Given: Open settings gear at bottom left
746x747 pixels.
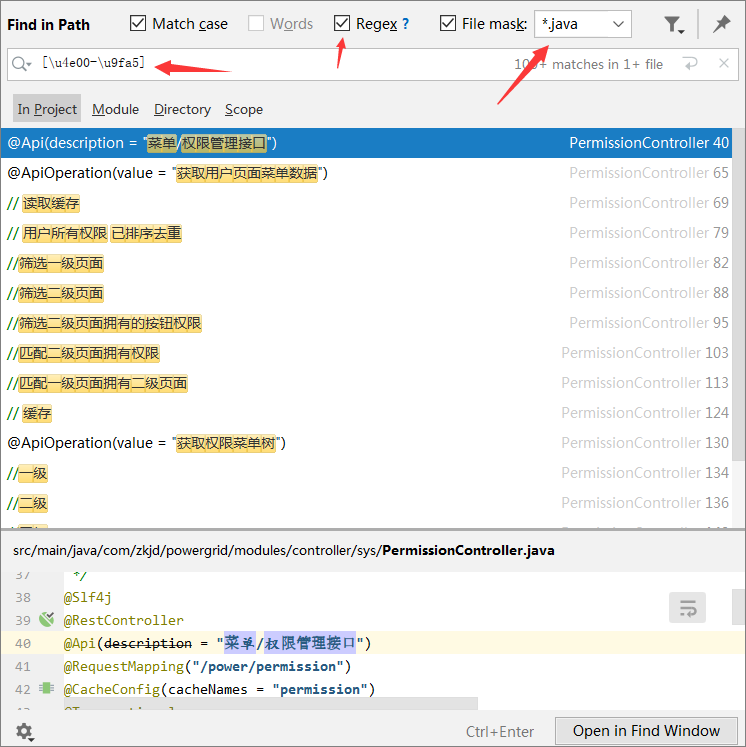Looking at the screenshot, I should click(x=24, y=732).
